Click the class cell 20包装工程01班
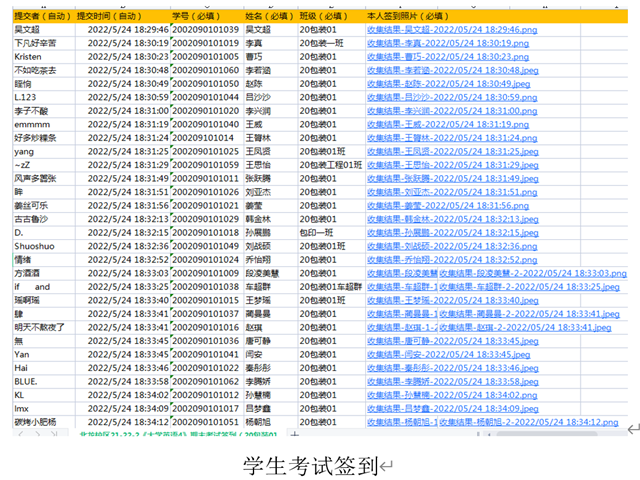640x480 pixels. [331, 164]
